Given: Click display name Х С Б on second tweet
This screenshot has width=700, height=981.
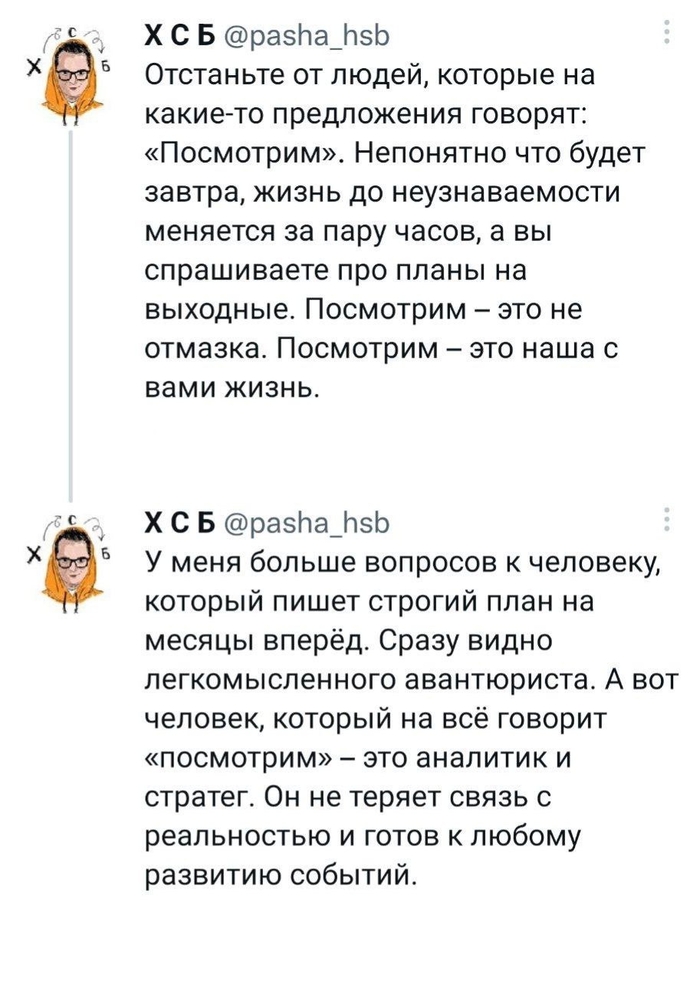Looking at the screenshot, I should click(x=180, y=523).
